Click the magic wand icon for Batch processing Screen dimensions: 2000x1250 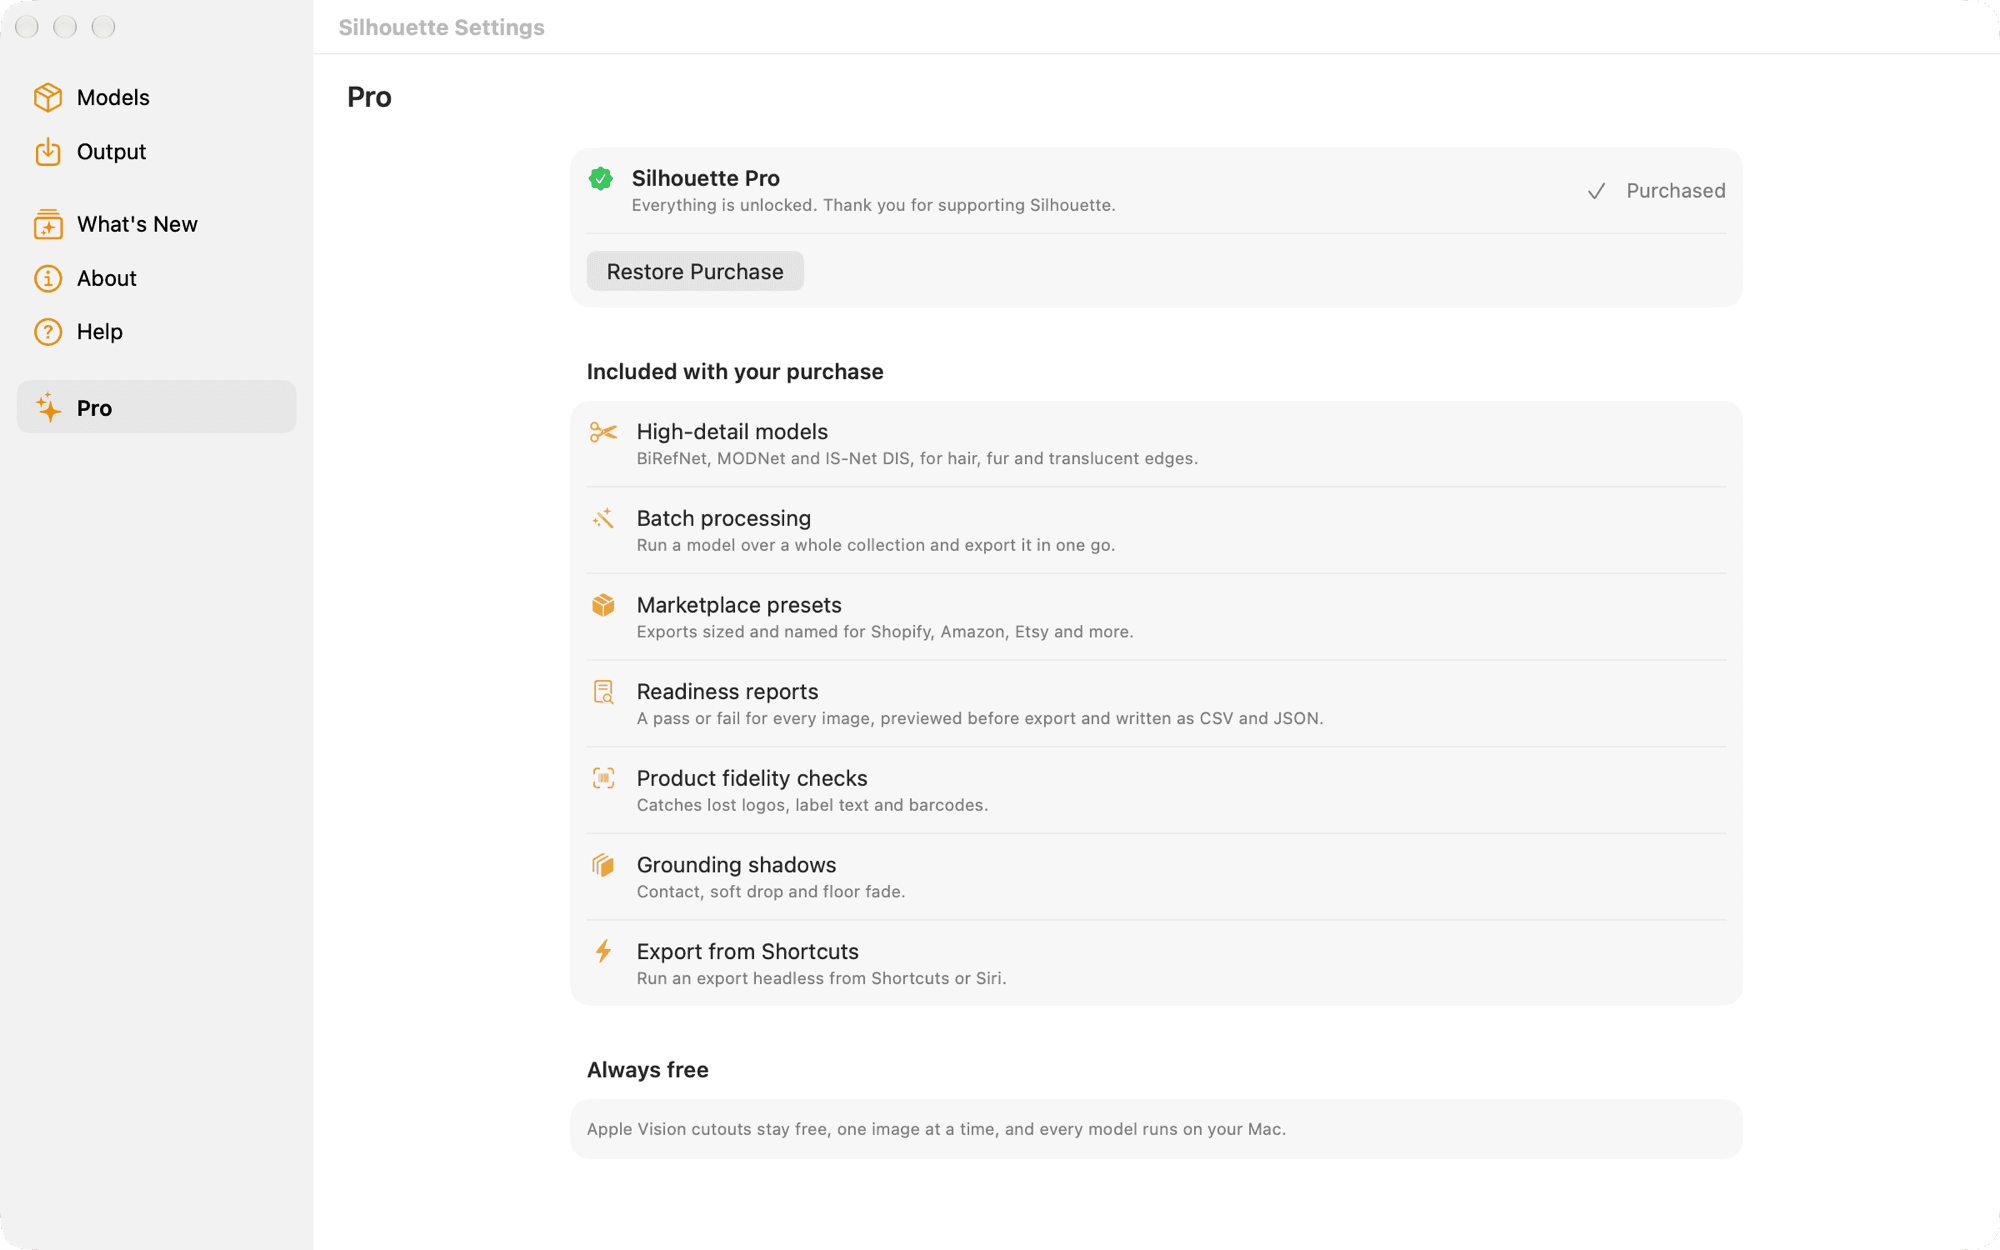click(x=603, y=518)
